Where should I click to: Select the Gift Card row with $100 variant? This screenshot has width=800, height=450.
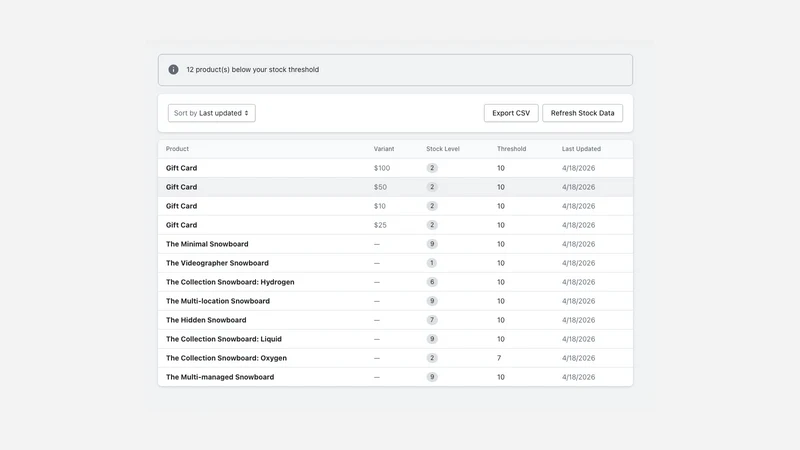[395, 168]
